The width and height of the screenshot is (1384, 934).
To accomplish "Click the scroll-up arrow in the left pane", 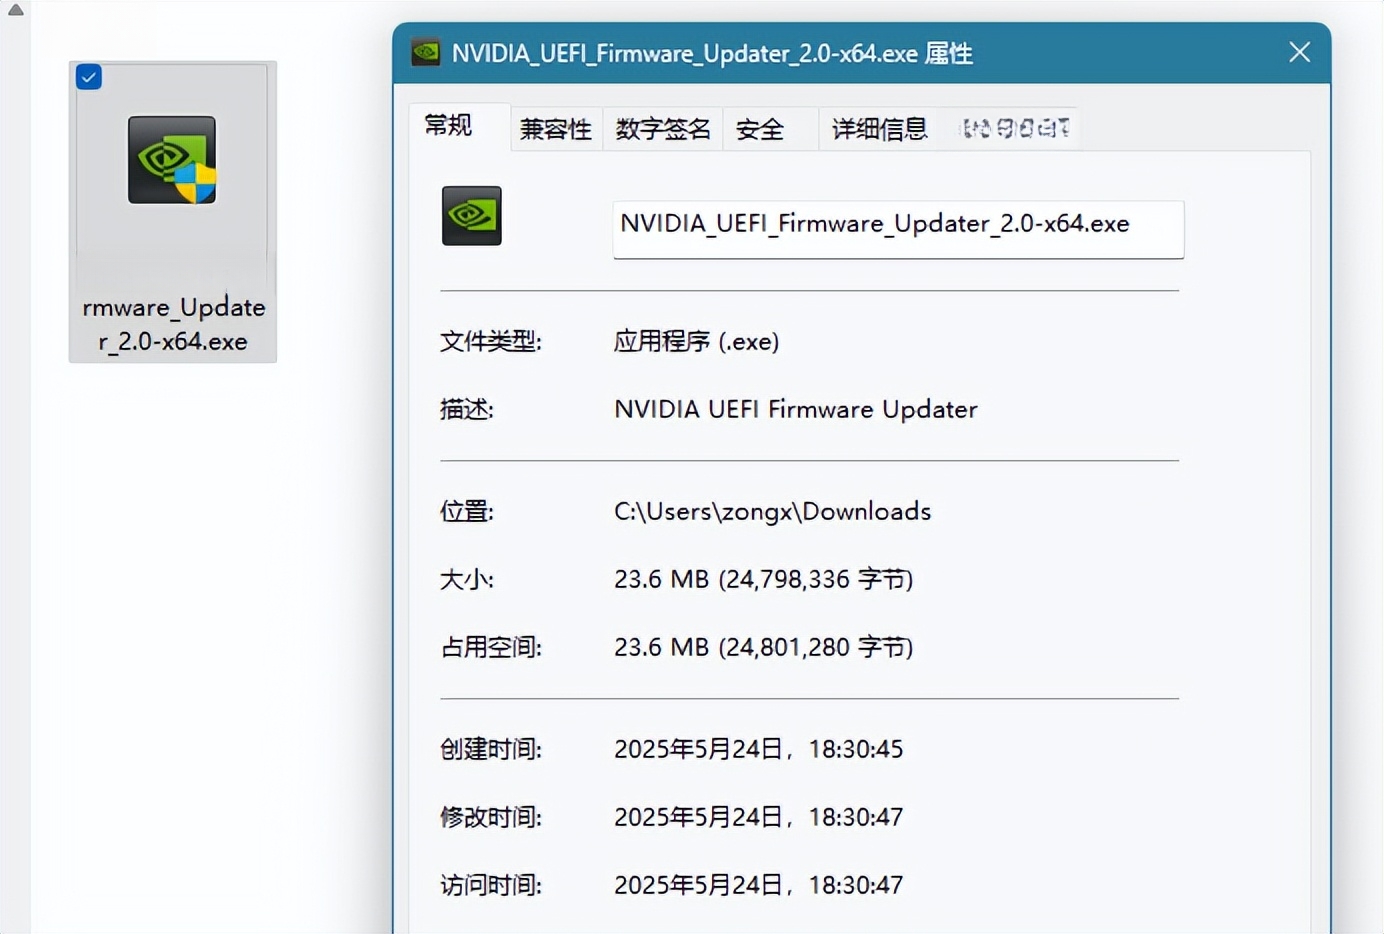I will click(x=16, y=10).
